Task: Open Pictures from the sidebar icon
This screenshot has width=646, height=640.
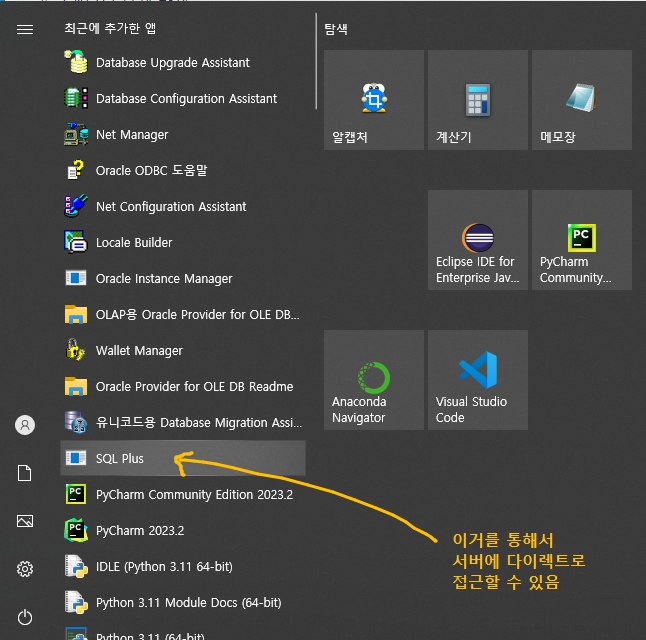Action: click(x=25, y=521)
